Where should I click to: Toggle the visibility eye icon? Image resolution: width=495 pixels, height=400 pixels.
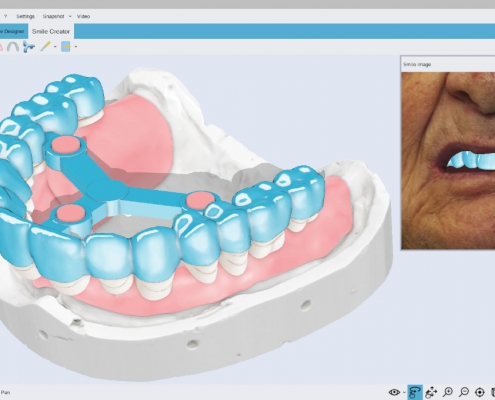pos(394,392)
